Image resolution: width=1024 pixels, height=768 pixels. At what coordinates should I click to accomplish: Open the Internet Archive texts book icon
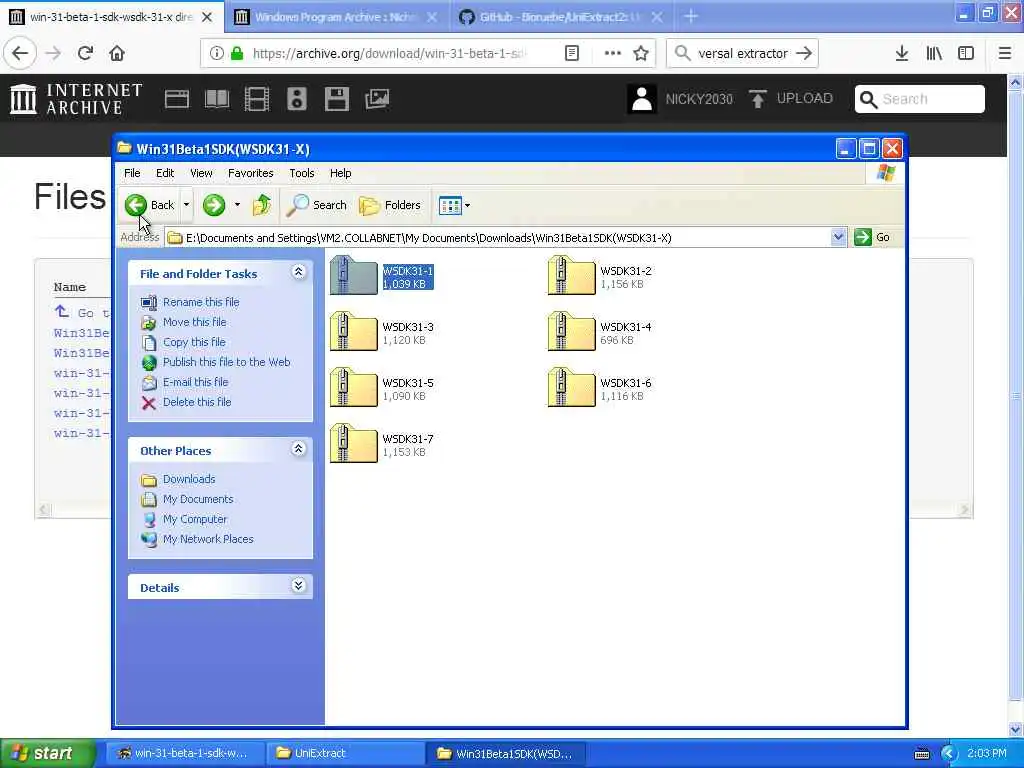point(217,99)
